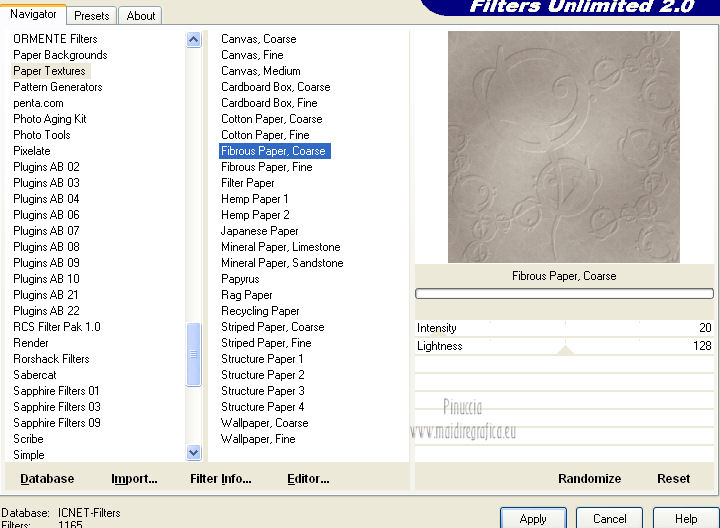Select Photo Aging Kit category
720x528 pixels.
point(50,119)
